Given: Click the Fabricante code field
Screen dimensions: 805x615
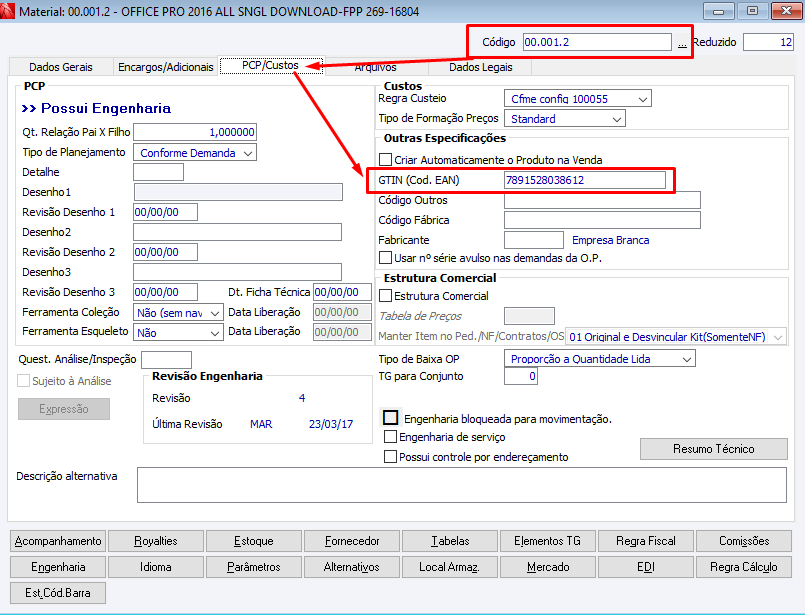Looking at the screenshot, I should coord(534,240).
